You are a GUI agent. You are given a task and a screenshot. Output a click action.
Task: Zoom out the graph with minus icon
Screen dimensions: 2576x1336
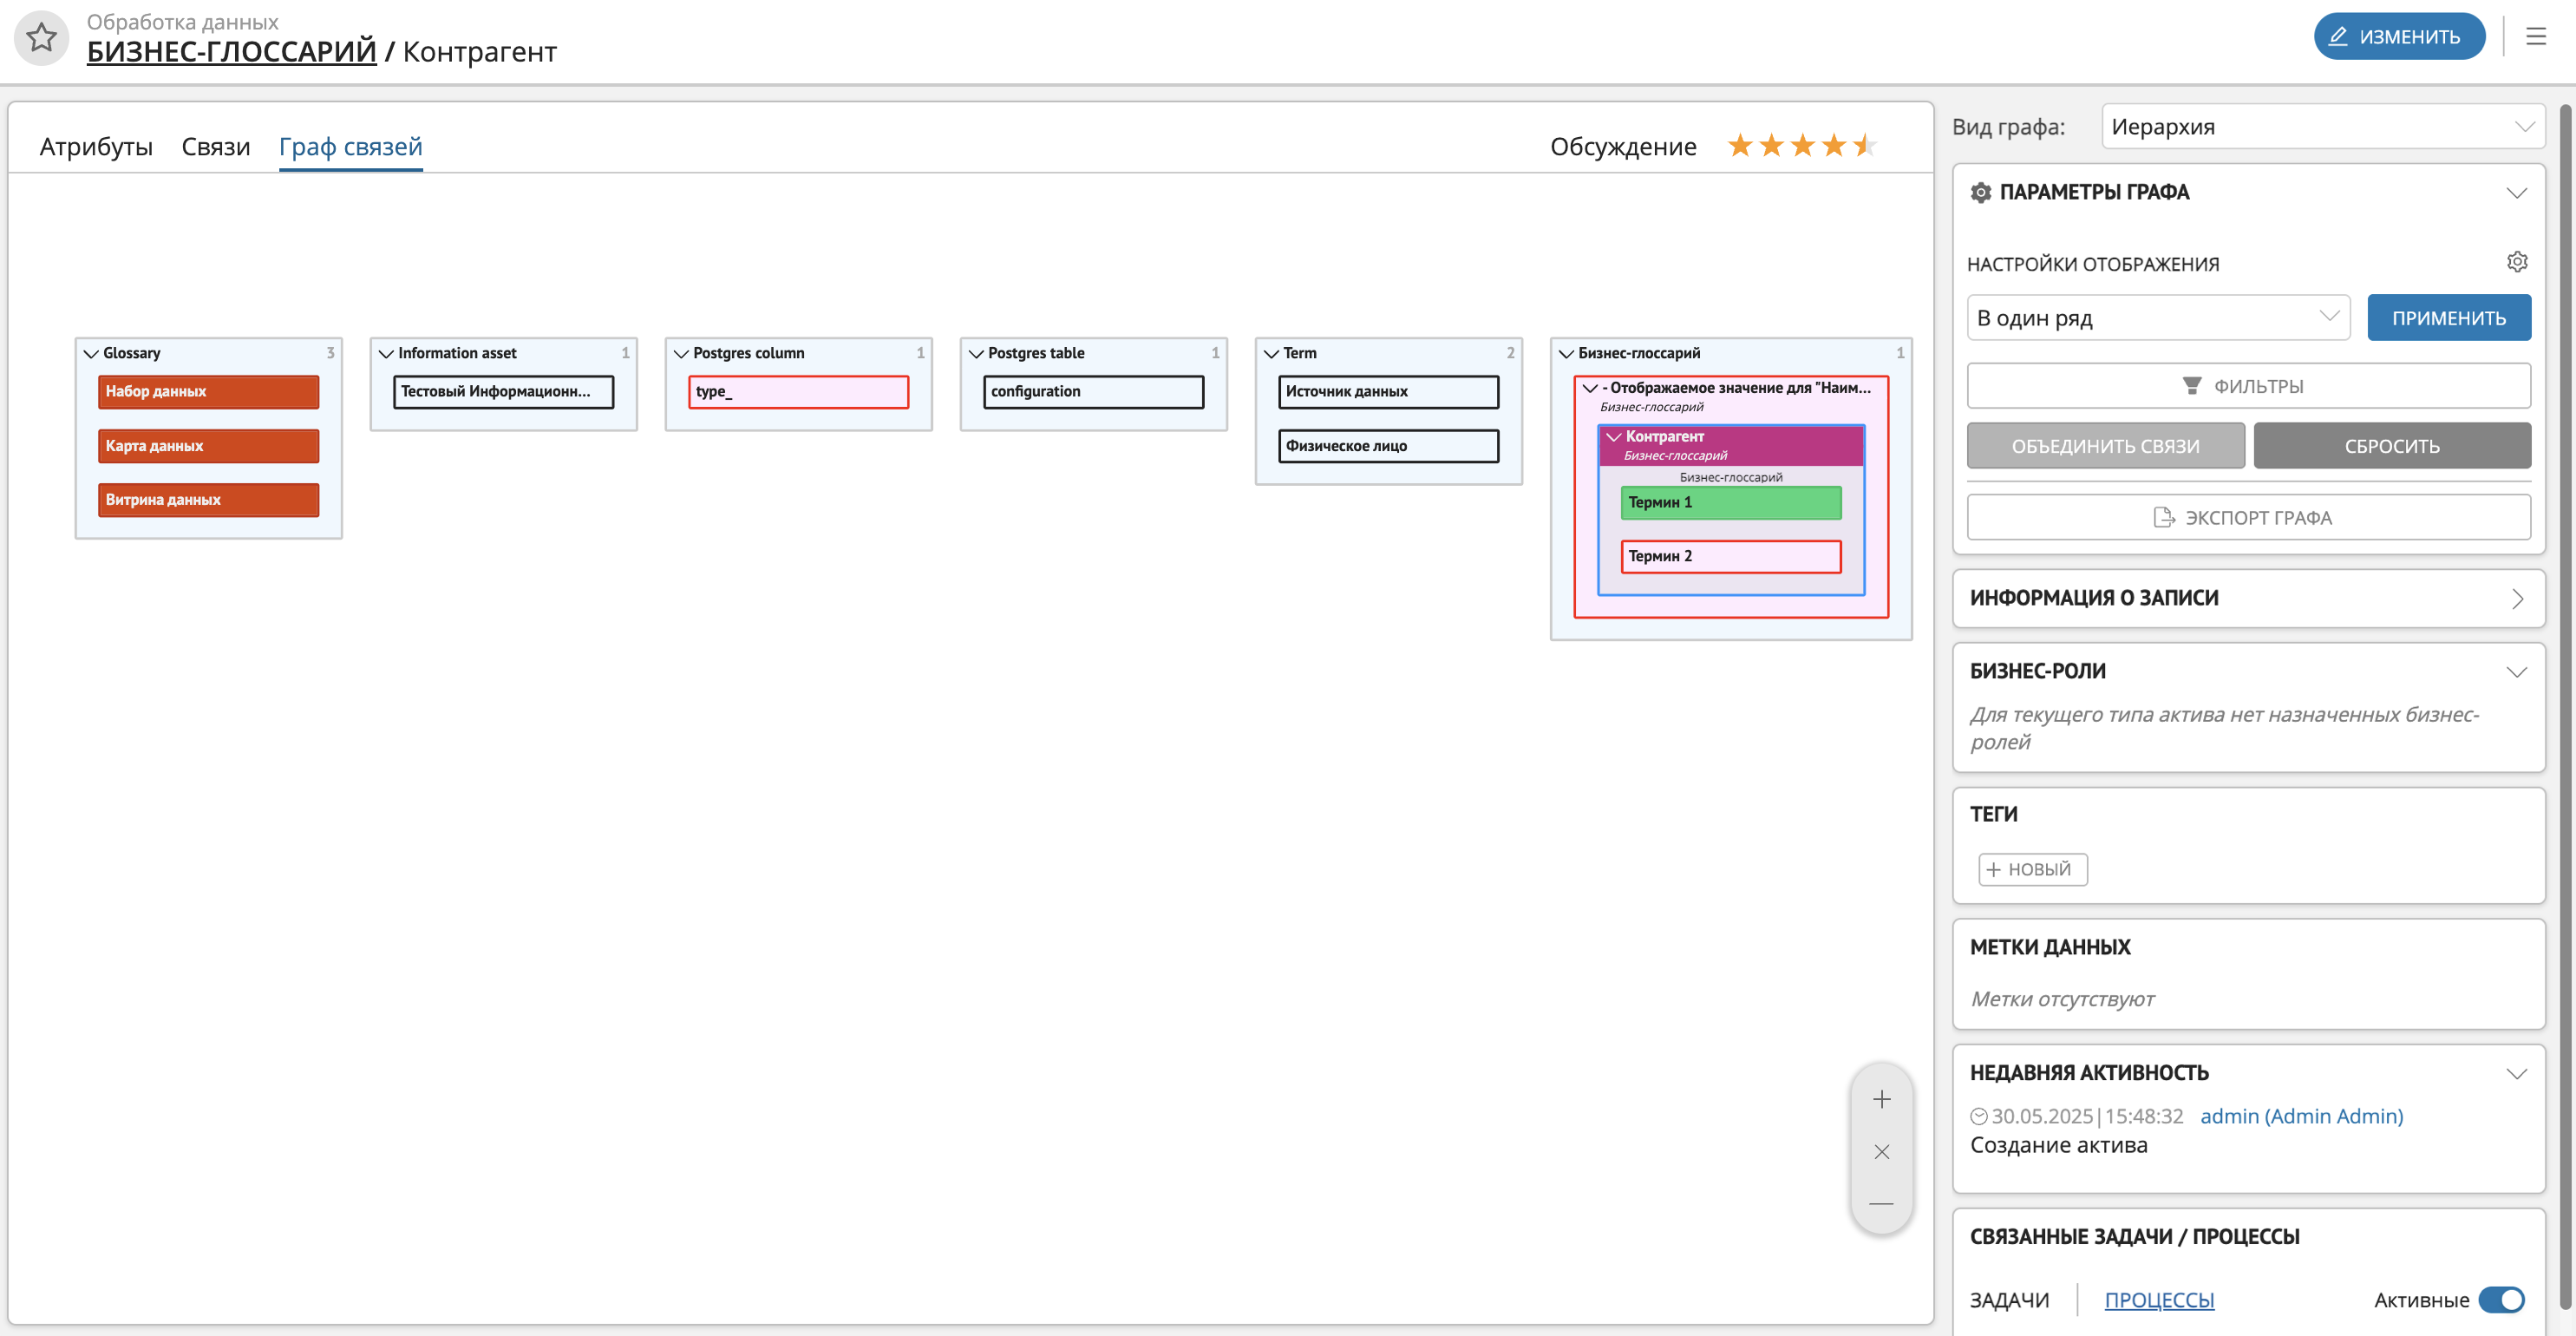(1881, 1204)
